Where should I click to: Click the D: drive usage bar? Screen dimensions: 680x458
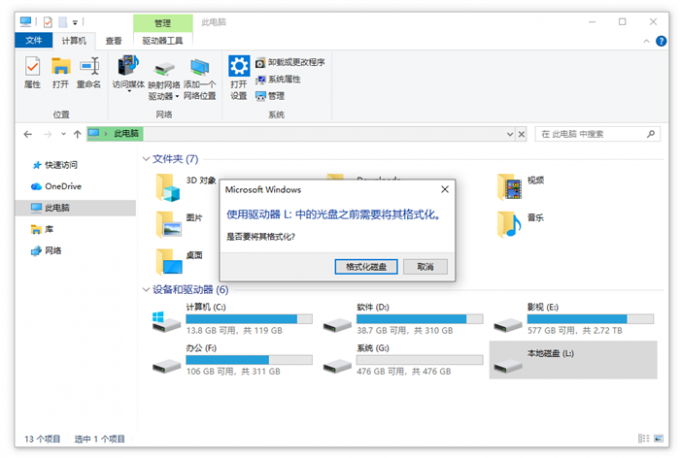(x=420, y=319)
